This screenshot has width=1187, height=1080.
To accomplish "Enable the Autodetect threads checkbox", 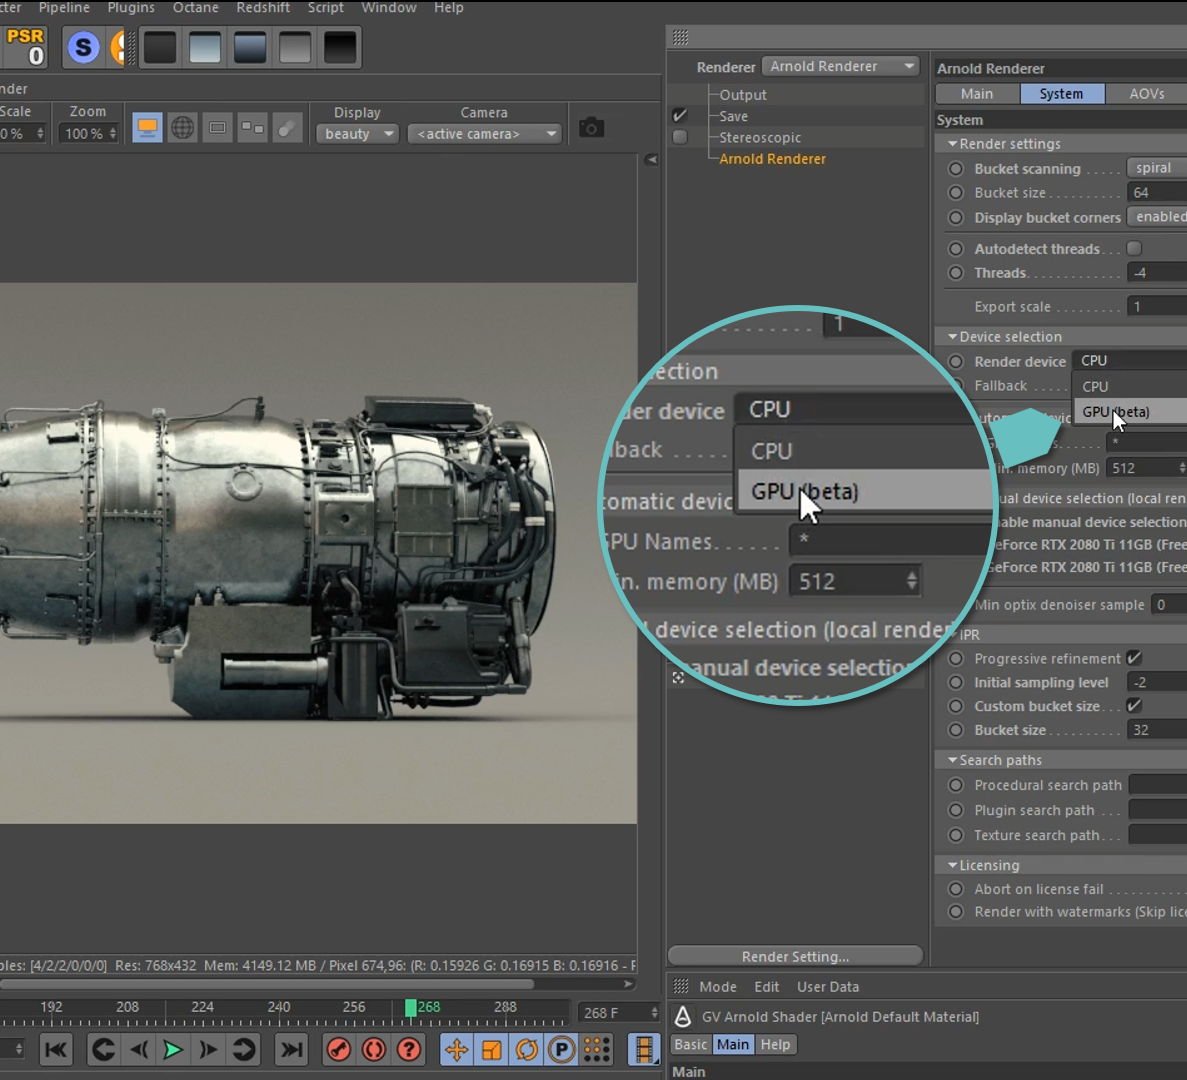I will pyautogui.click(x=1135, y=248).
